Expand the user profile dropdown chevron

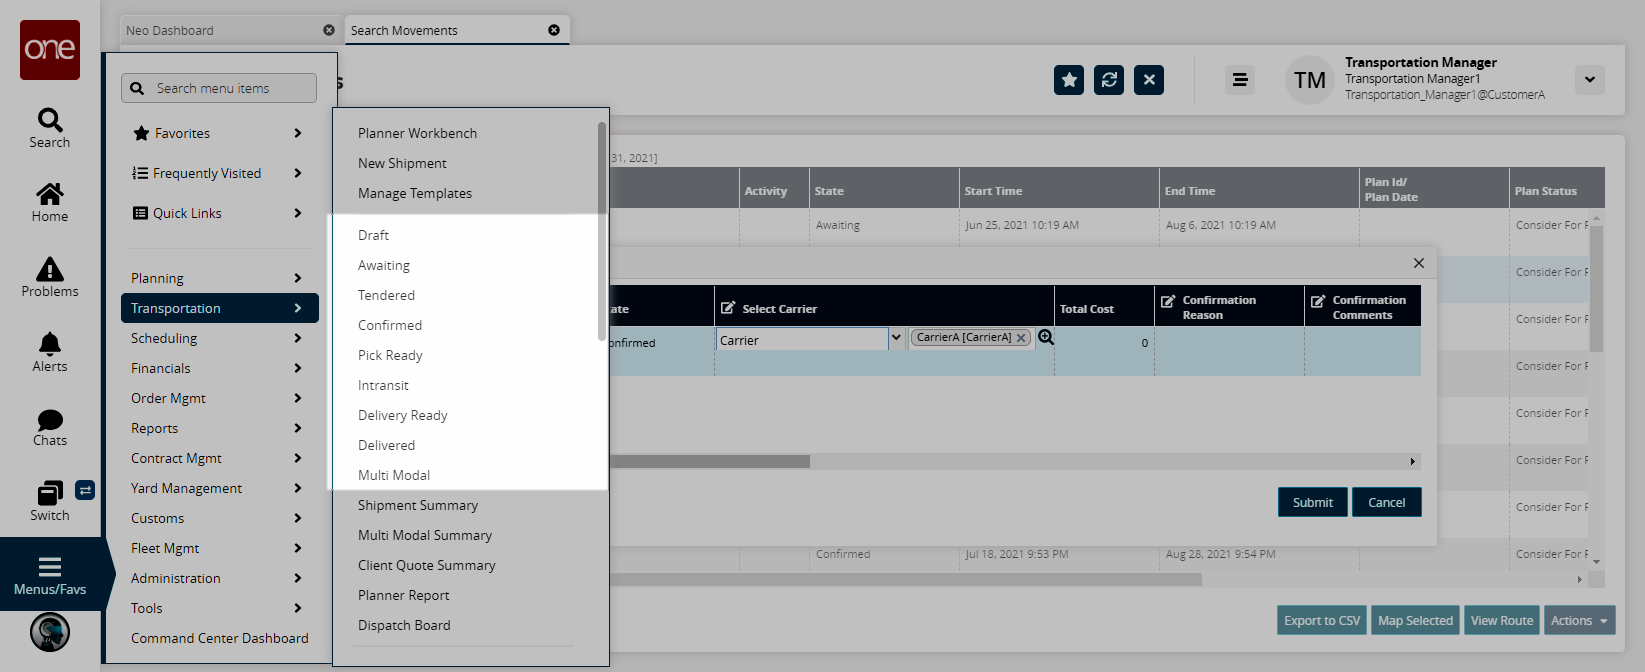point(1590,80)
